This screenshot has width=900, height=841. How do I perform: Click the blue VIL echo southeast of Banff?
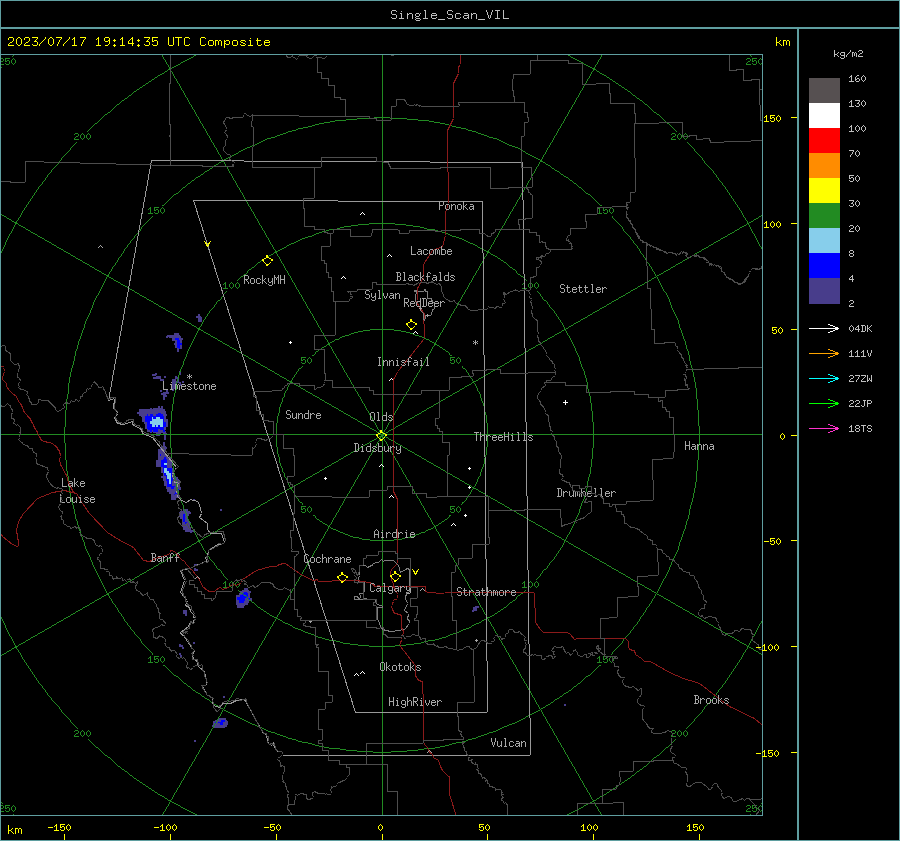(x=243, y=598)
